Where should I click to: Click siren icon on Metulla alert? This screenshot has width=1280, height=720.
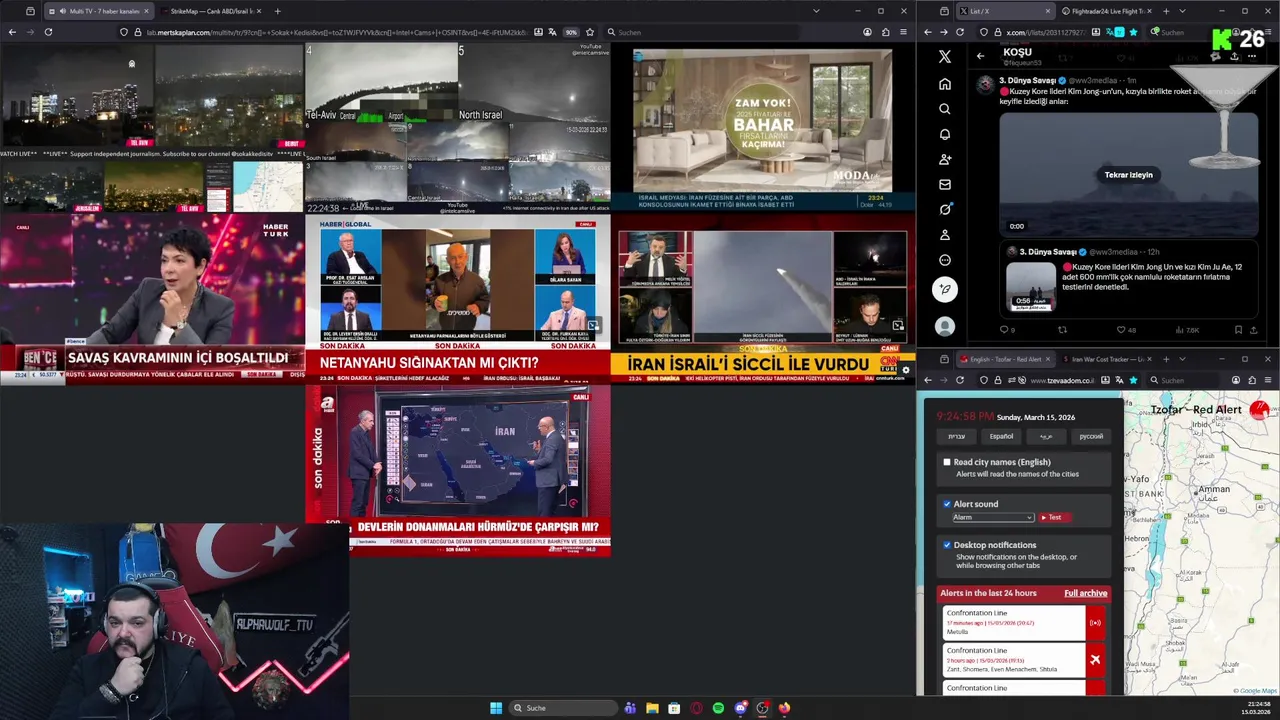pyautogui.click(x=1095, y=623)
